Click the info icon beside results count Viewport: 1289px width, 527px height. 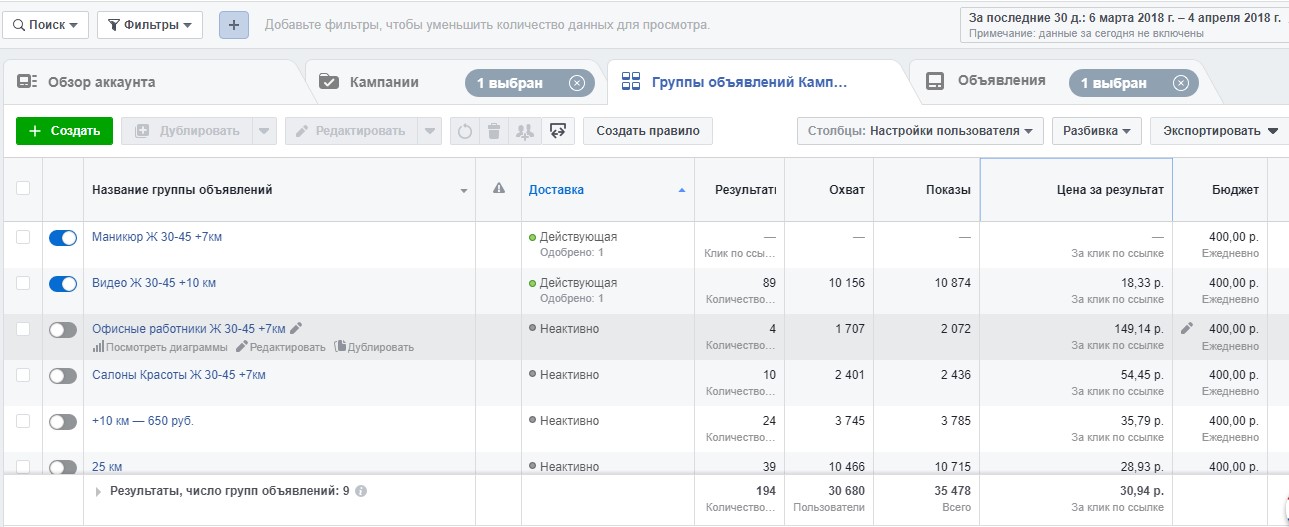click(x=362, y=491)
